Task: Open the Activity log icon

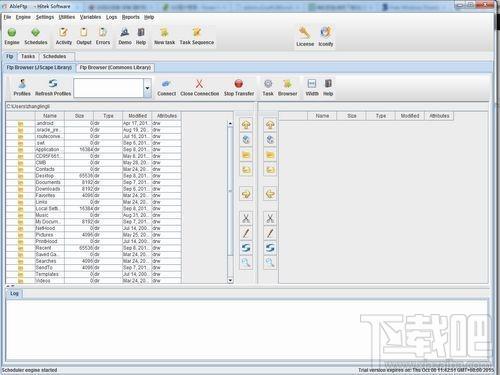Action: (63, 33)
